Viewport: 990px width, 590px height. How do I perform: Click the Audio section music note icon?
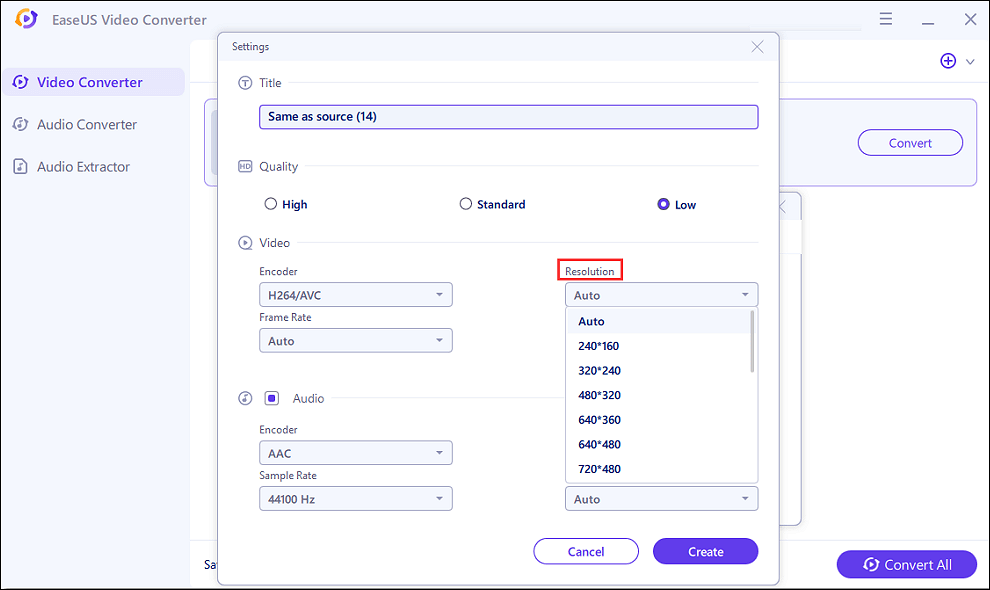tap(245, 399)
